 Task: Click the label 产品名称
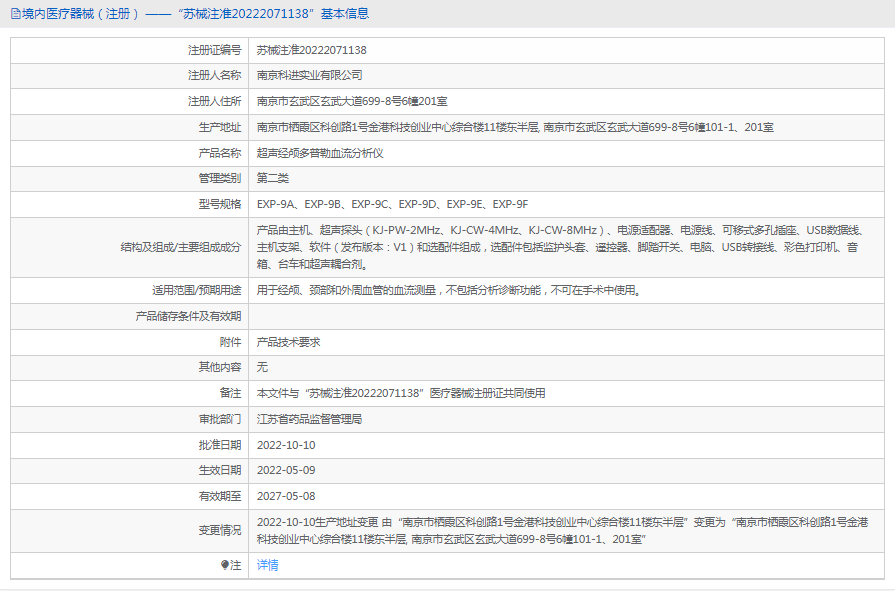(x=220, y=153)
